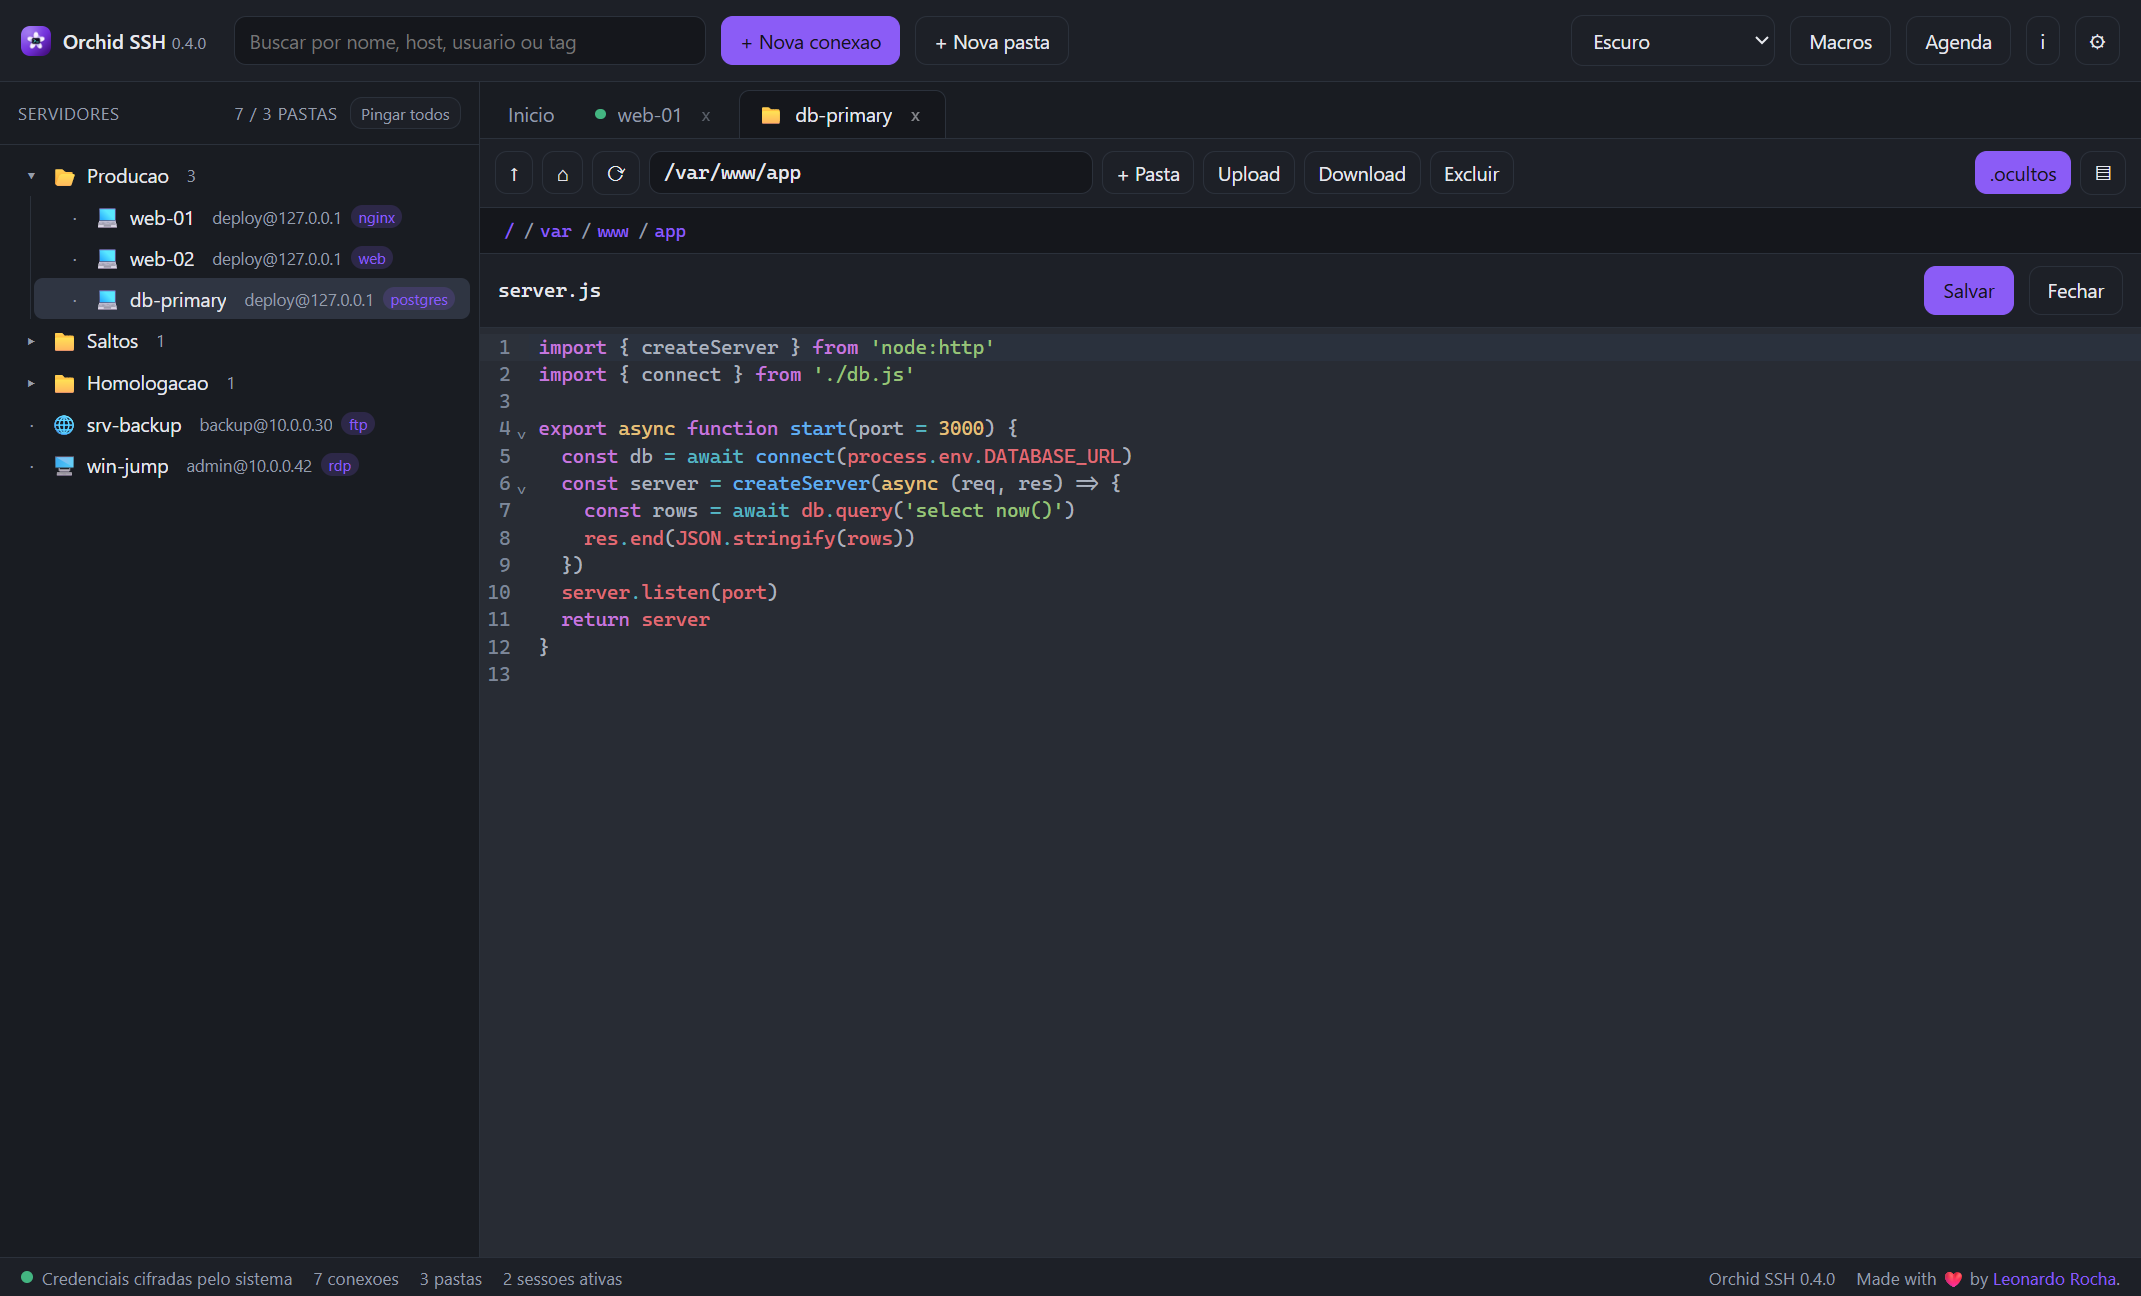Close the db-primary tab
Viewport: 2141px width, 1296px height.
point(915,116)
